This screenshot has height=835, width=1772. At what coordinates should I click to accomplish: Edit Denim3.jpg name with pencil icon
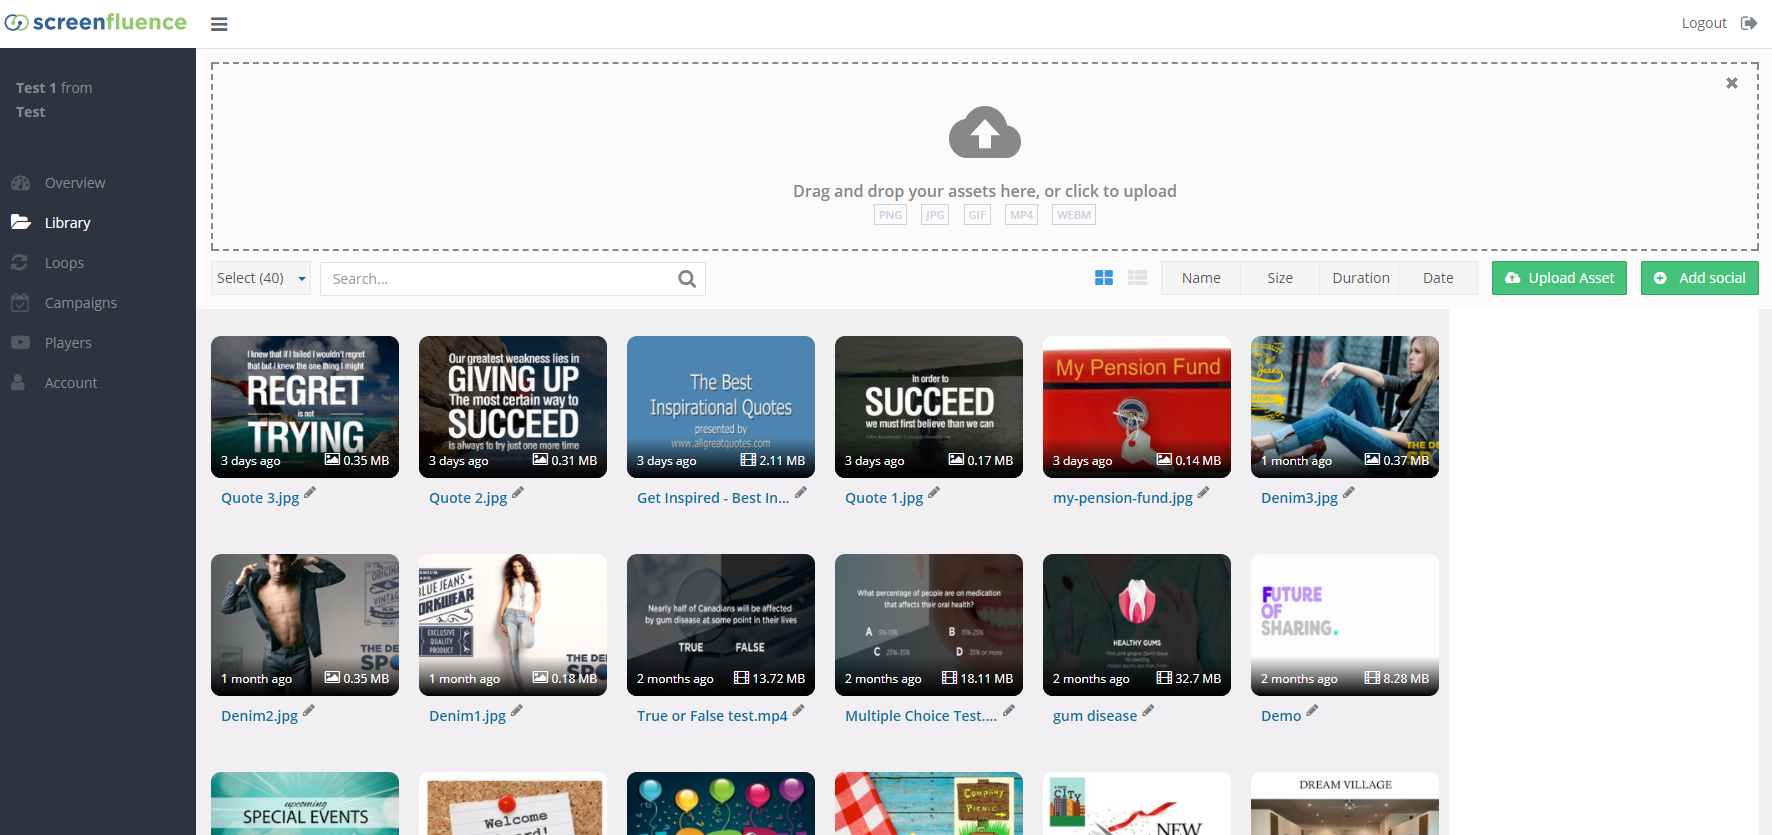[x=1348, y=492]
